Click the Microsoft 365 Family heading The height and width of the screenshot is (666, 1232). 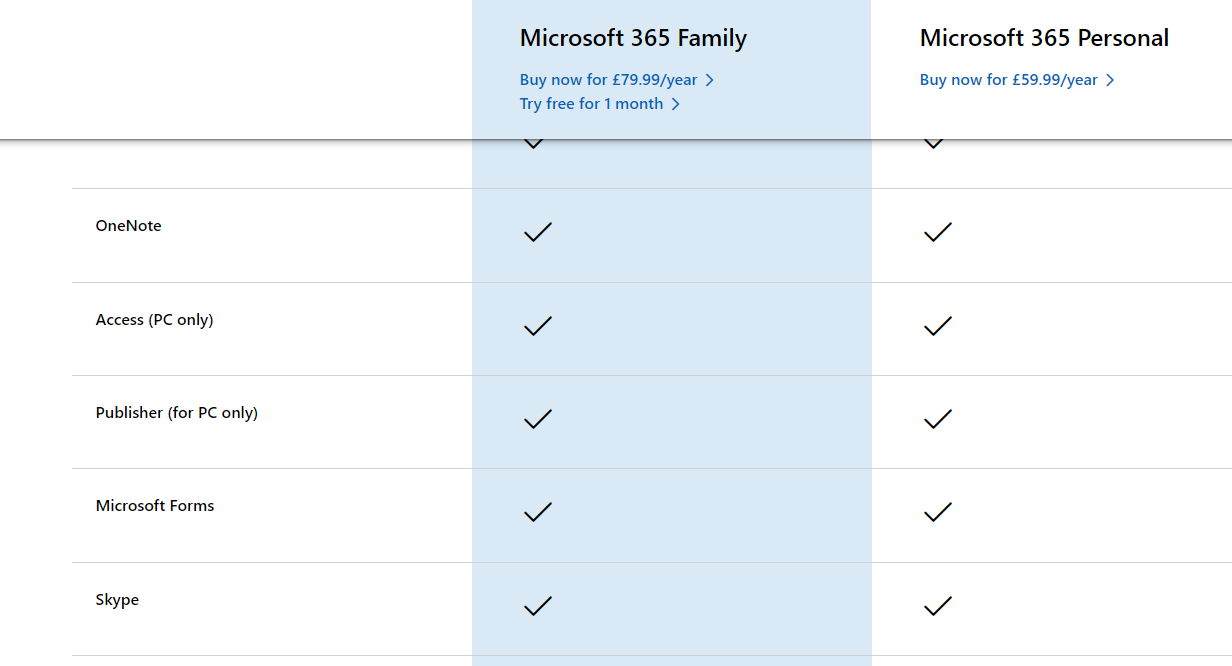633,38
